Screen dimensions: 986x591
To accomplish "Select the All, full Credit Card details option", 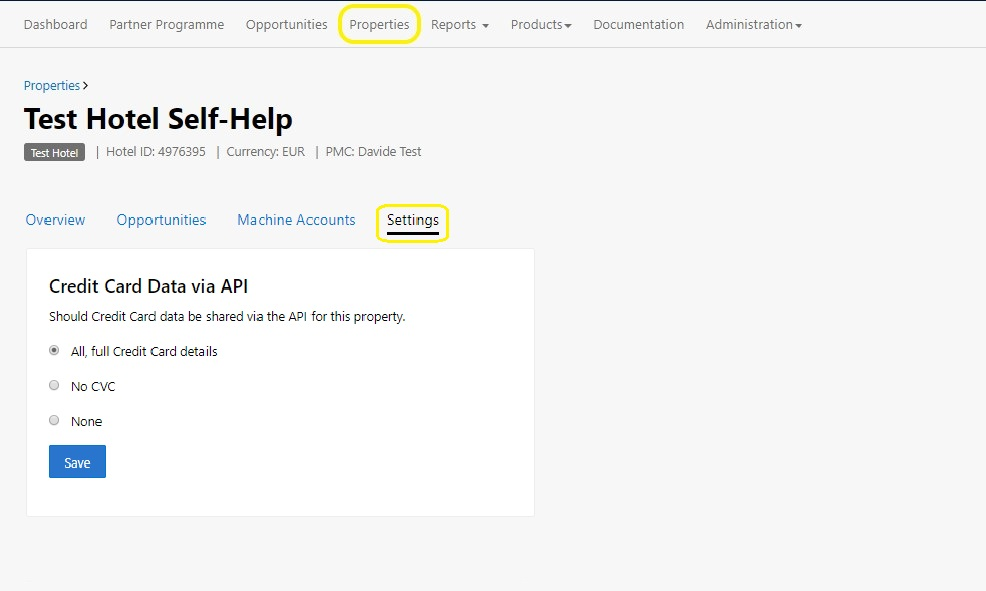I will point(54,351).
